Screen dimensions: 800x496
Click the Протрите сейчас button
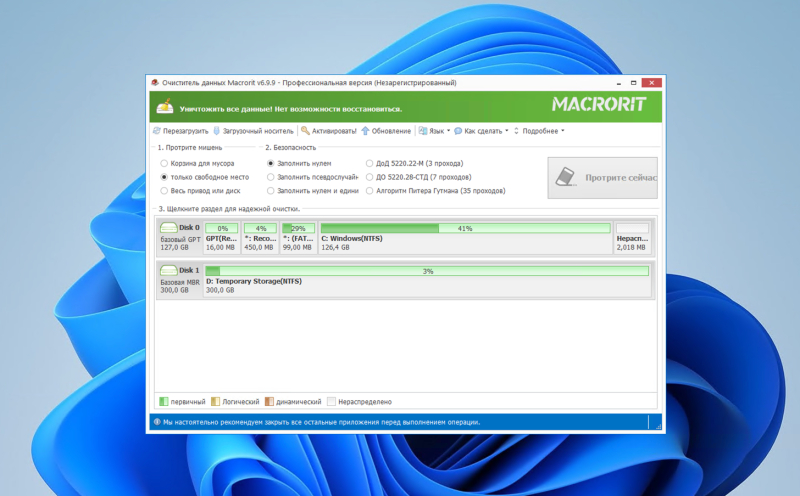(603, 178)
